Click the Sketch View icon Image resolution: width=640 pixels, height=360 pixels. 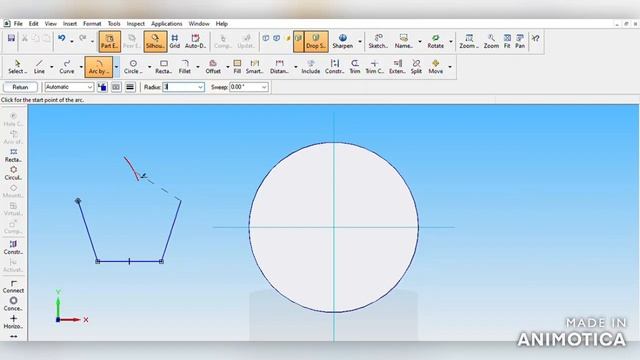coord(378,42)
